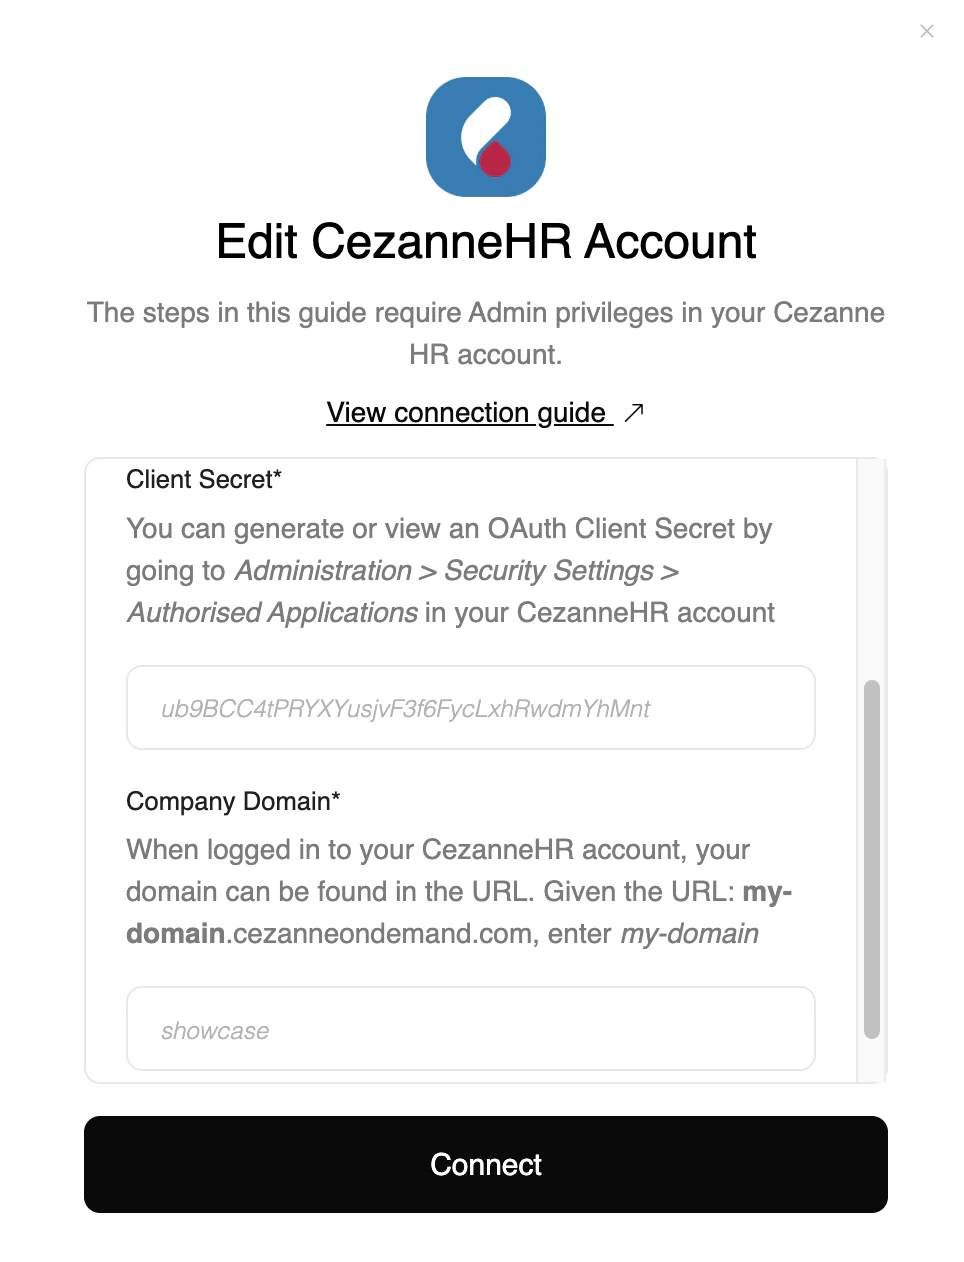
Task: Dismiss the dialog with the X button
Action: 927,31
